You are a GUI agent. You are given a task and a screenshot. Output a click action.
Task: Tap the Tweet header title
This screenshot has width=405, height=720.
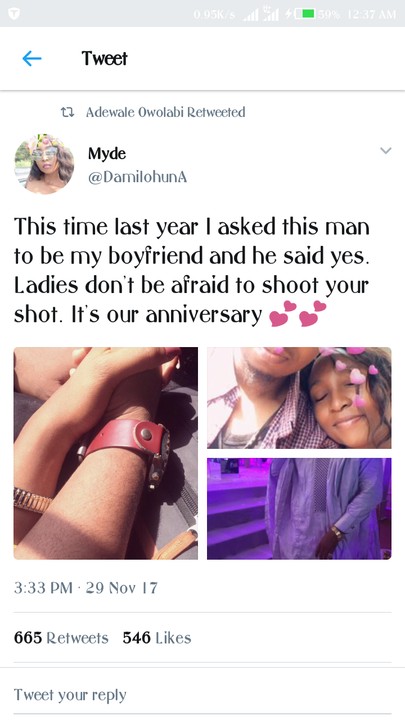[x=104, y=58]
